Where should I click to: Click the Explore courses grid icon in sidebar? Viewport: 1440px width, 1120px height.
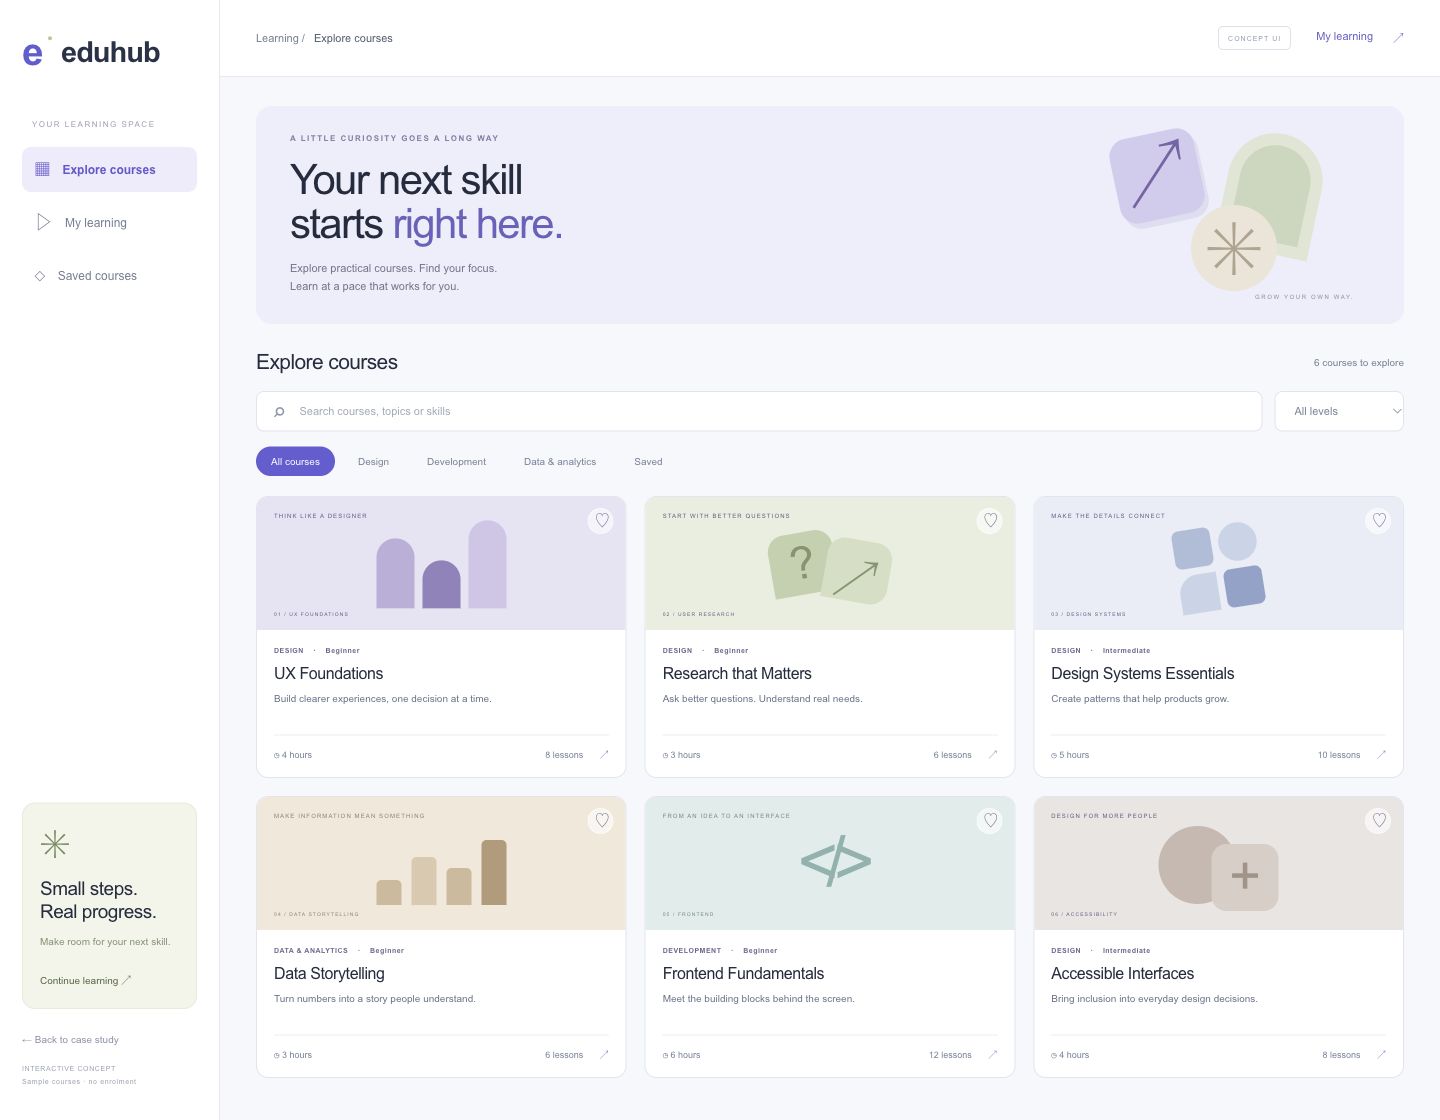tap(42, 169)
